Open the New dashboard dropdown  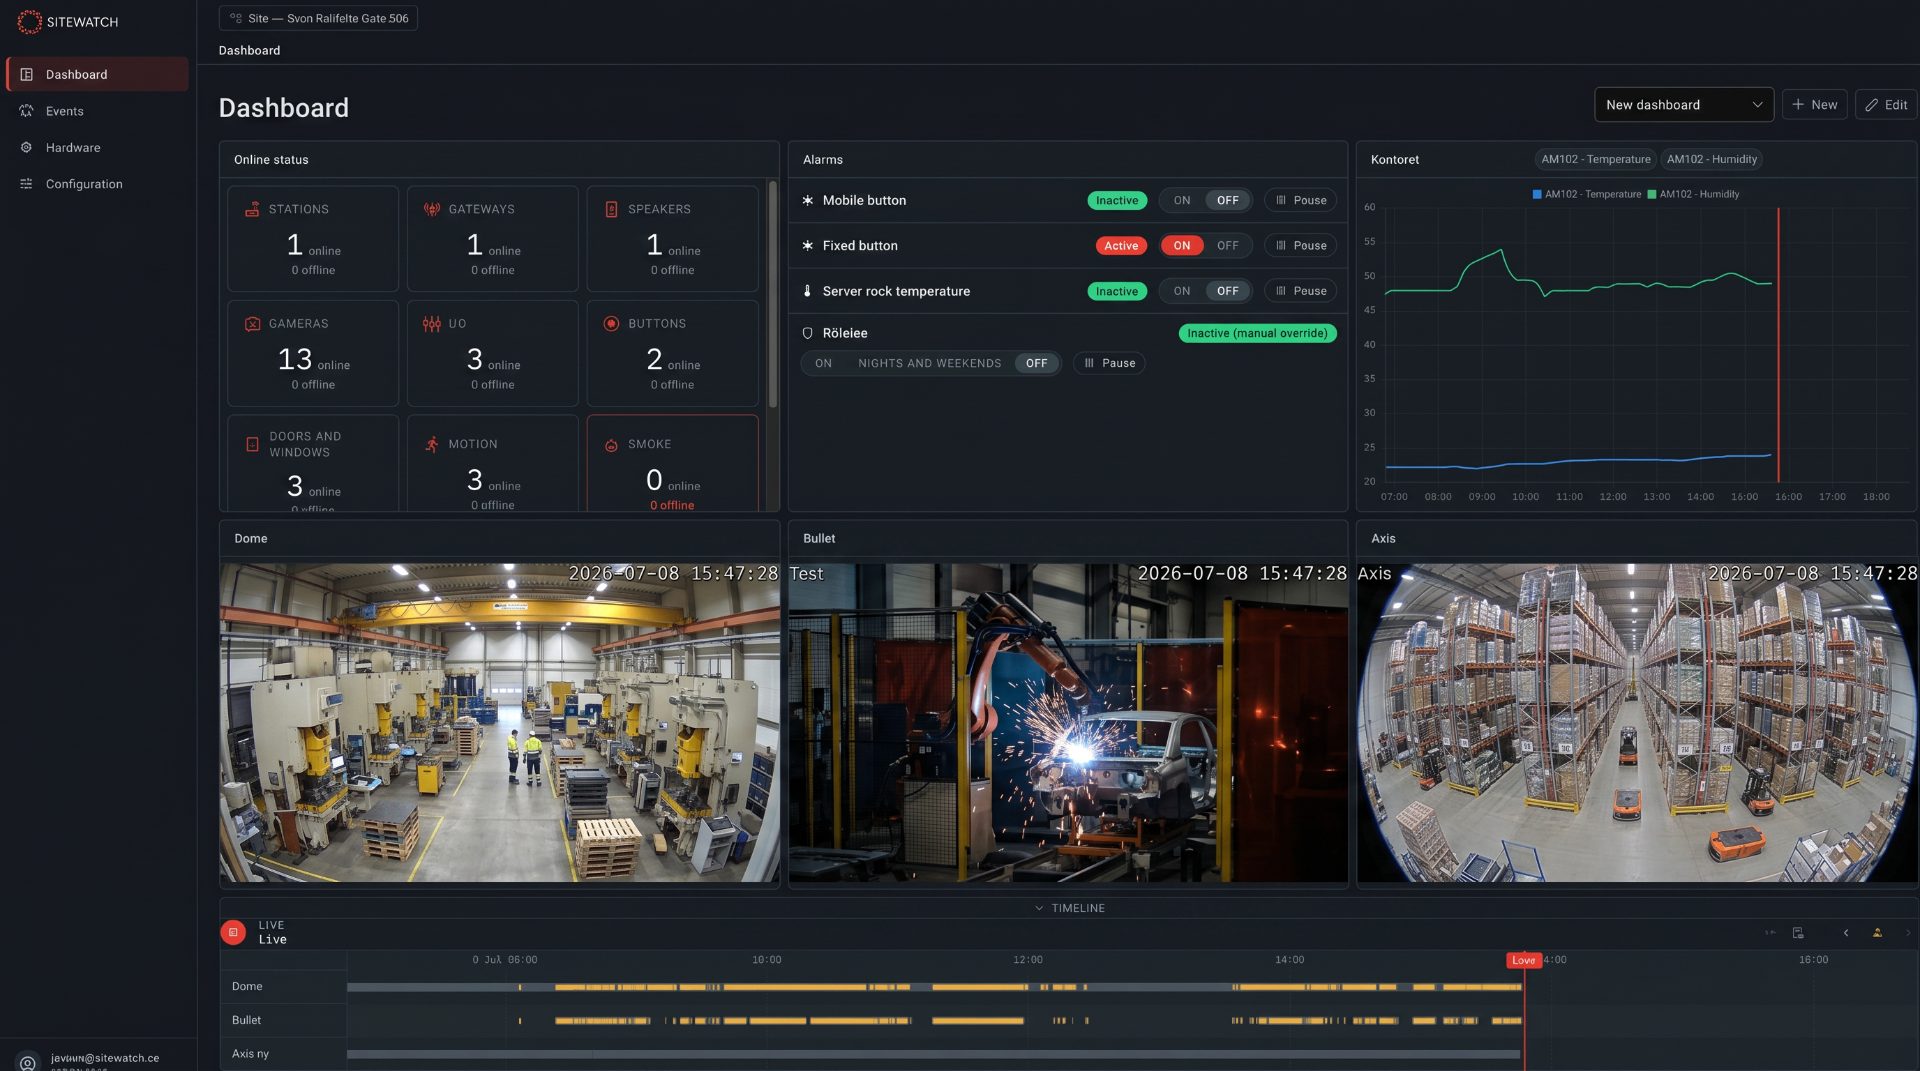coord(1683,105)
